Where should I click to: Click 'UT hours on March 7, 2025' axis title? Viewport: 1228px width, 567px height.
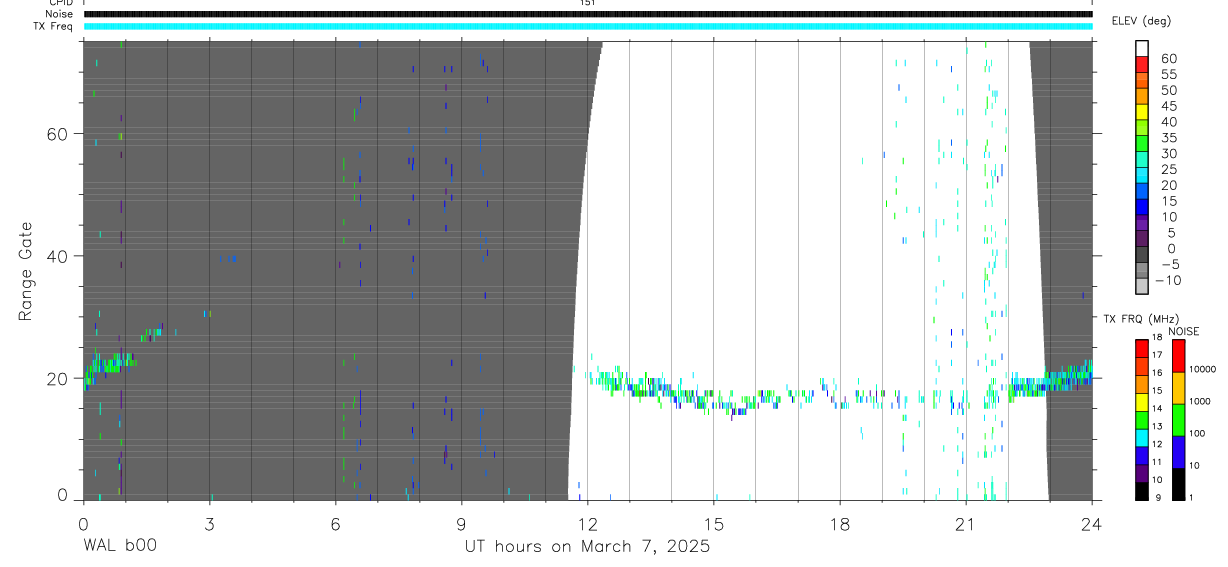click(x=587, y=547)
